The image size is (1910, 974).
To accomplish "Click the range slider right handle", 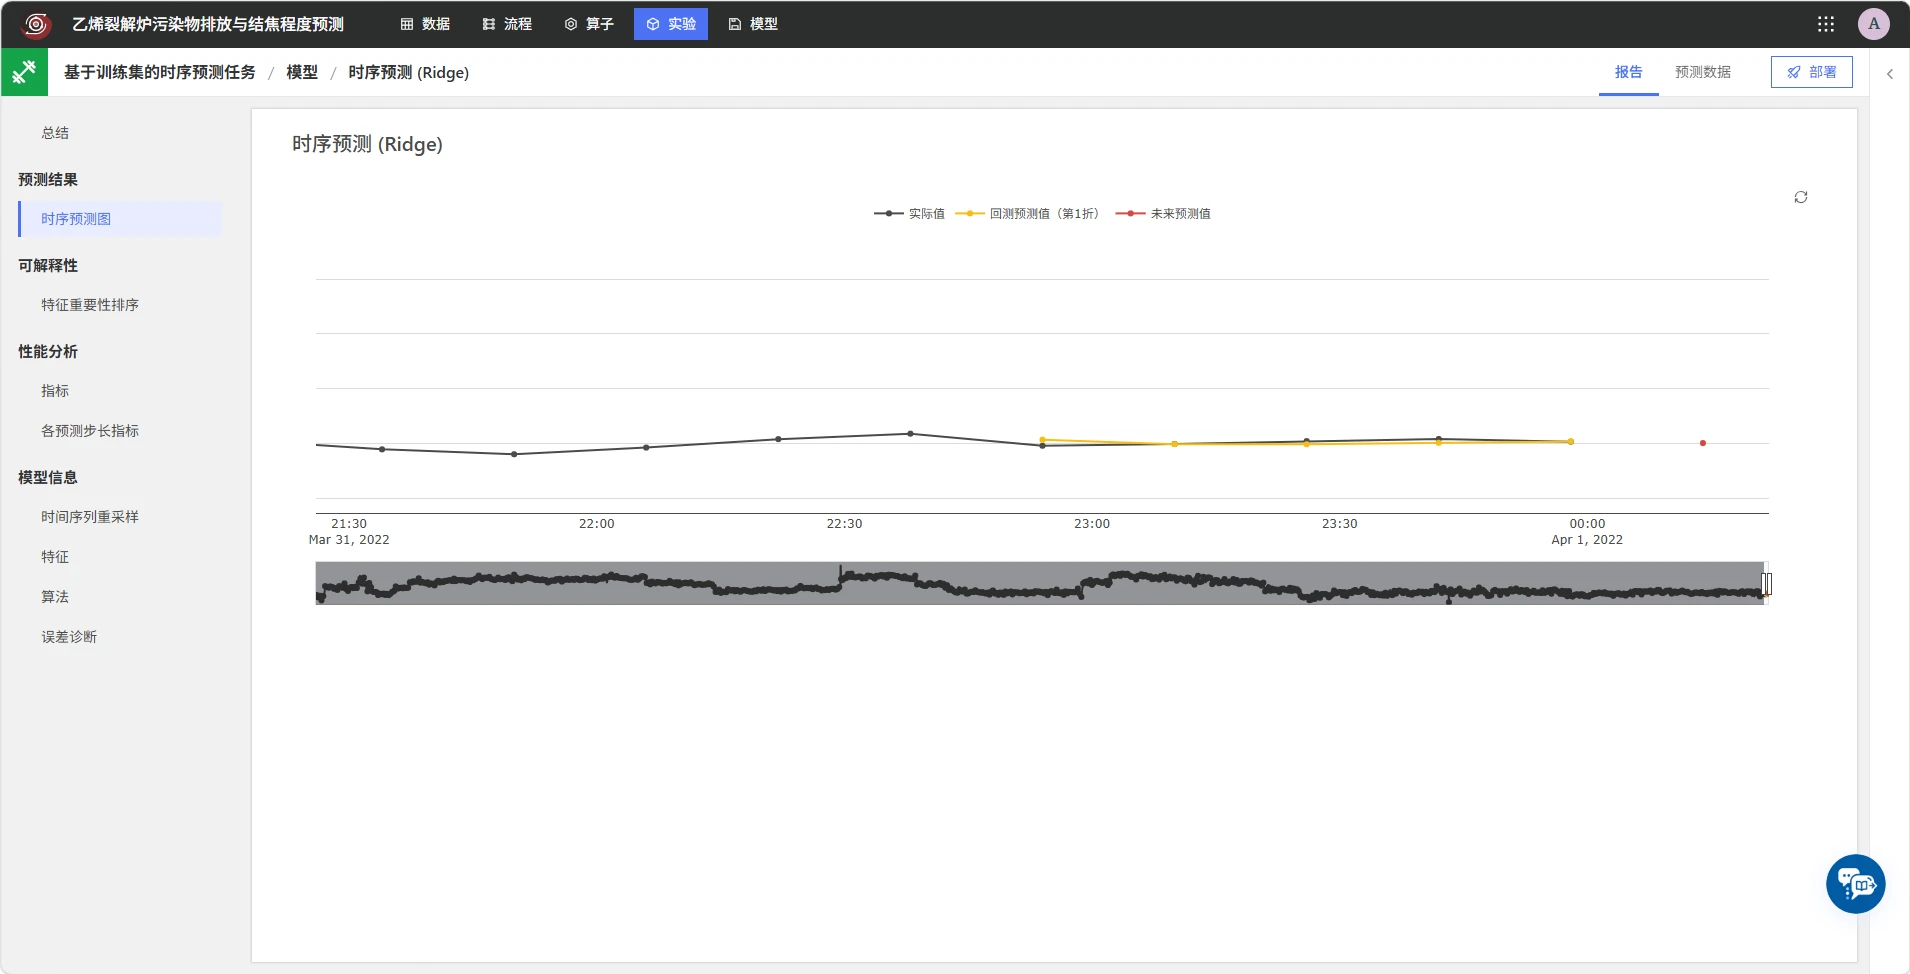I will coord(1767,583).
